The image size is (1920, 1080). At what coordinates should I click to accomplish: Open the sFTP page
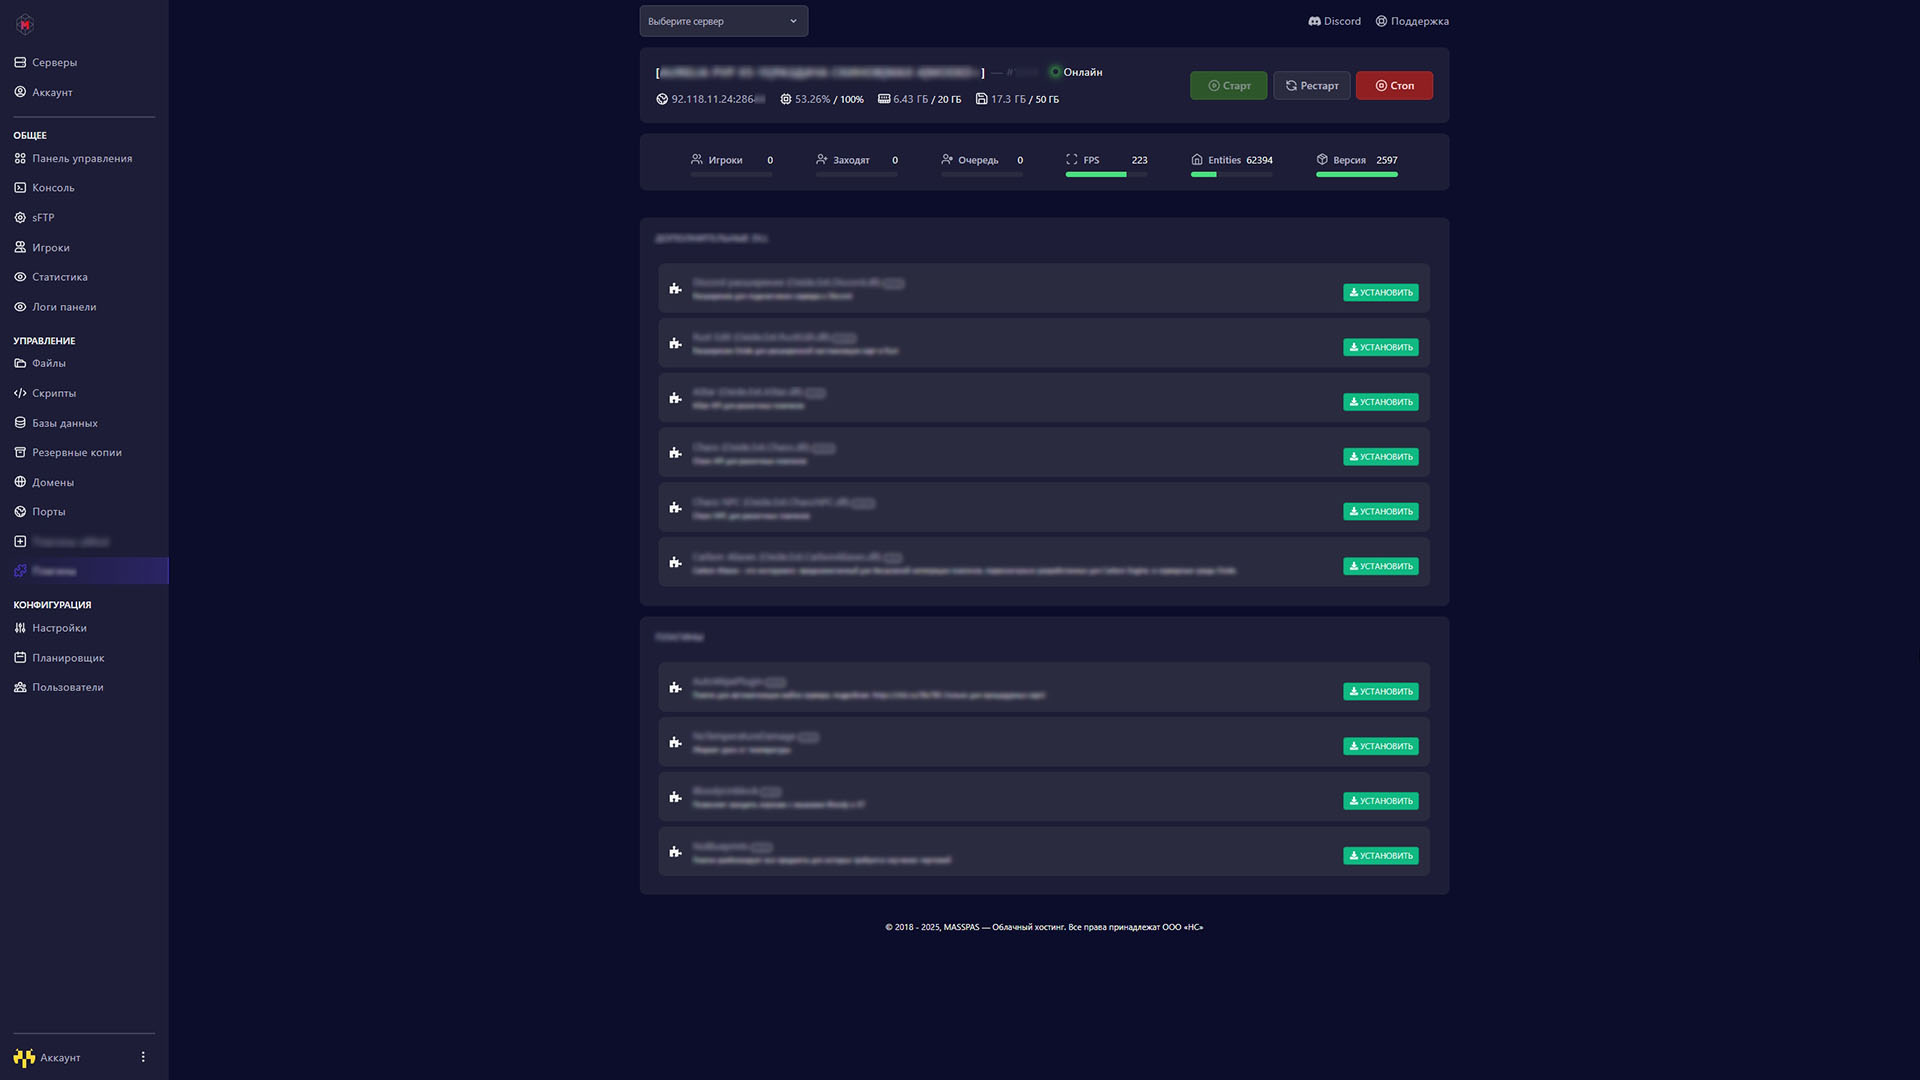[42, 217]
